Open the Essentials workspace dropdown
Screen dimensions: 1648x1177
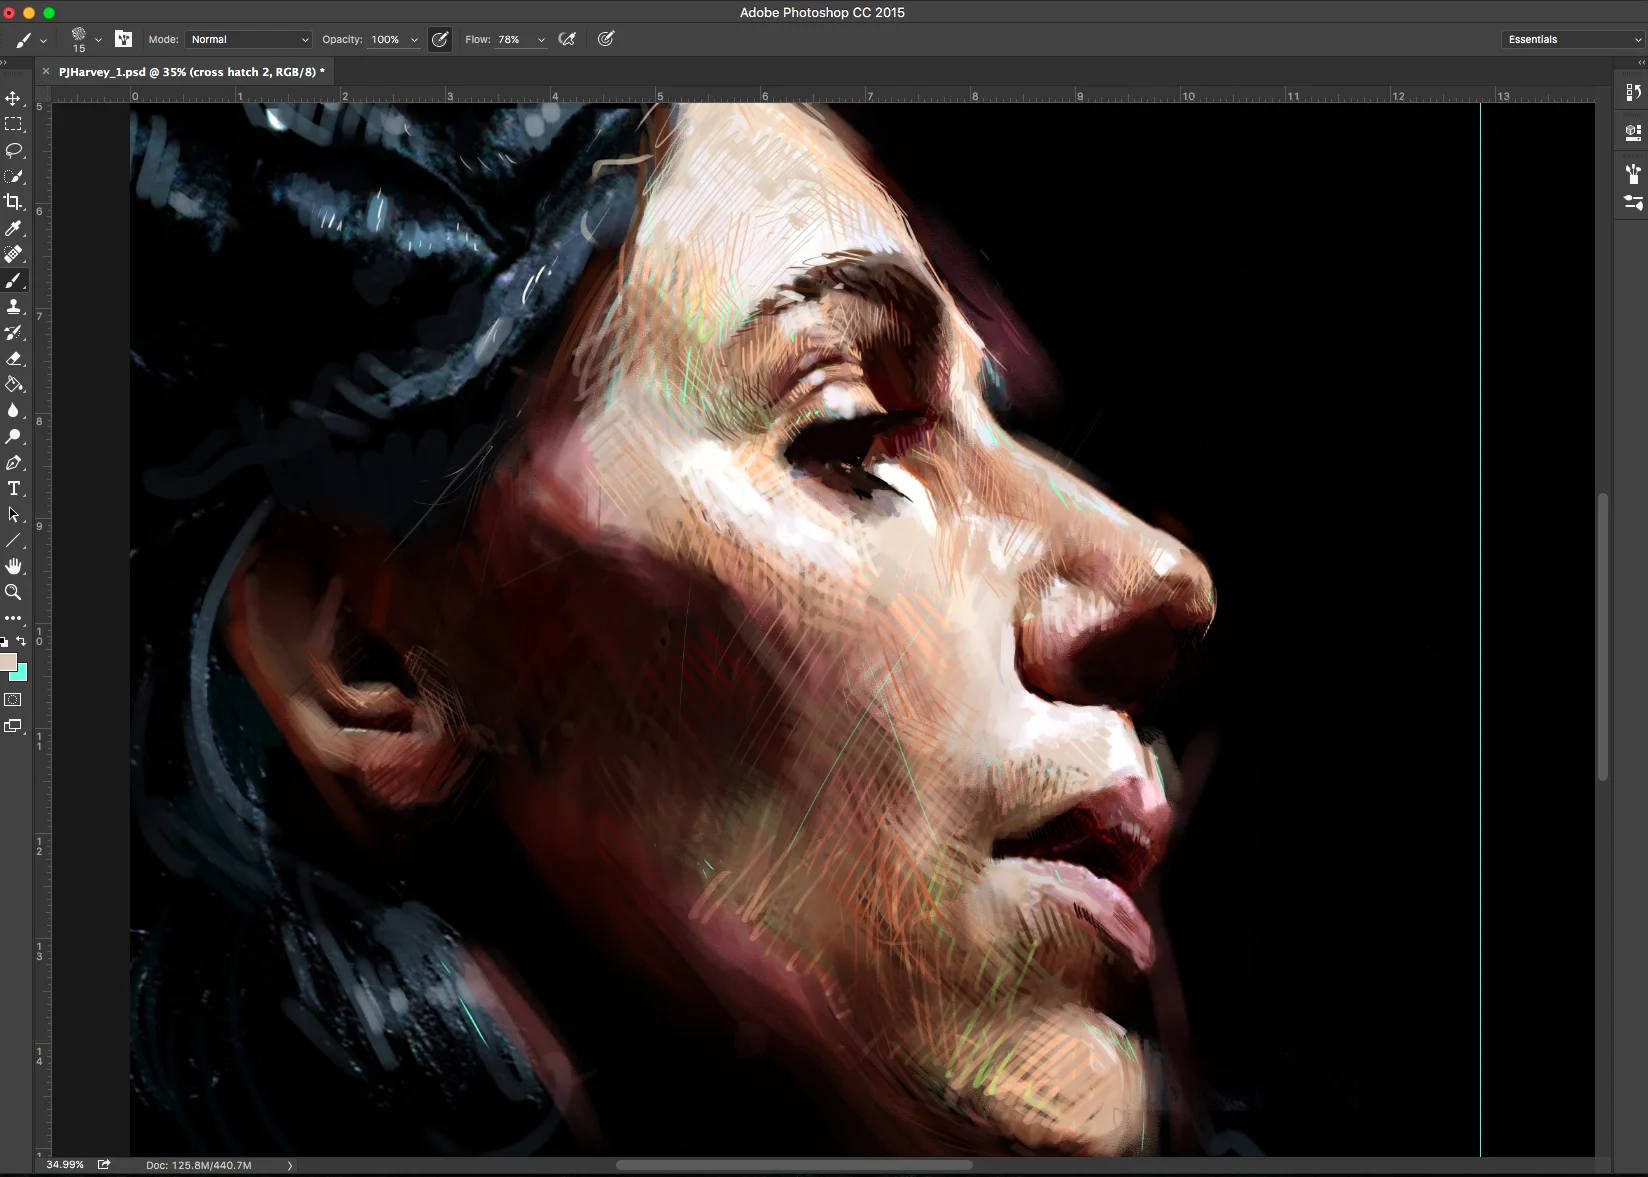1572,39
